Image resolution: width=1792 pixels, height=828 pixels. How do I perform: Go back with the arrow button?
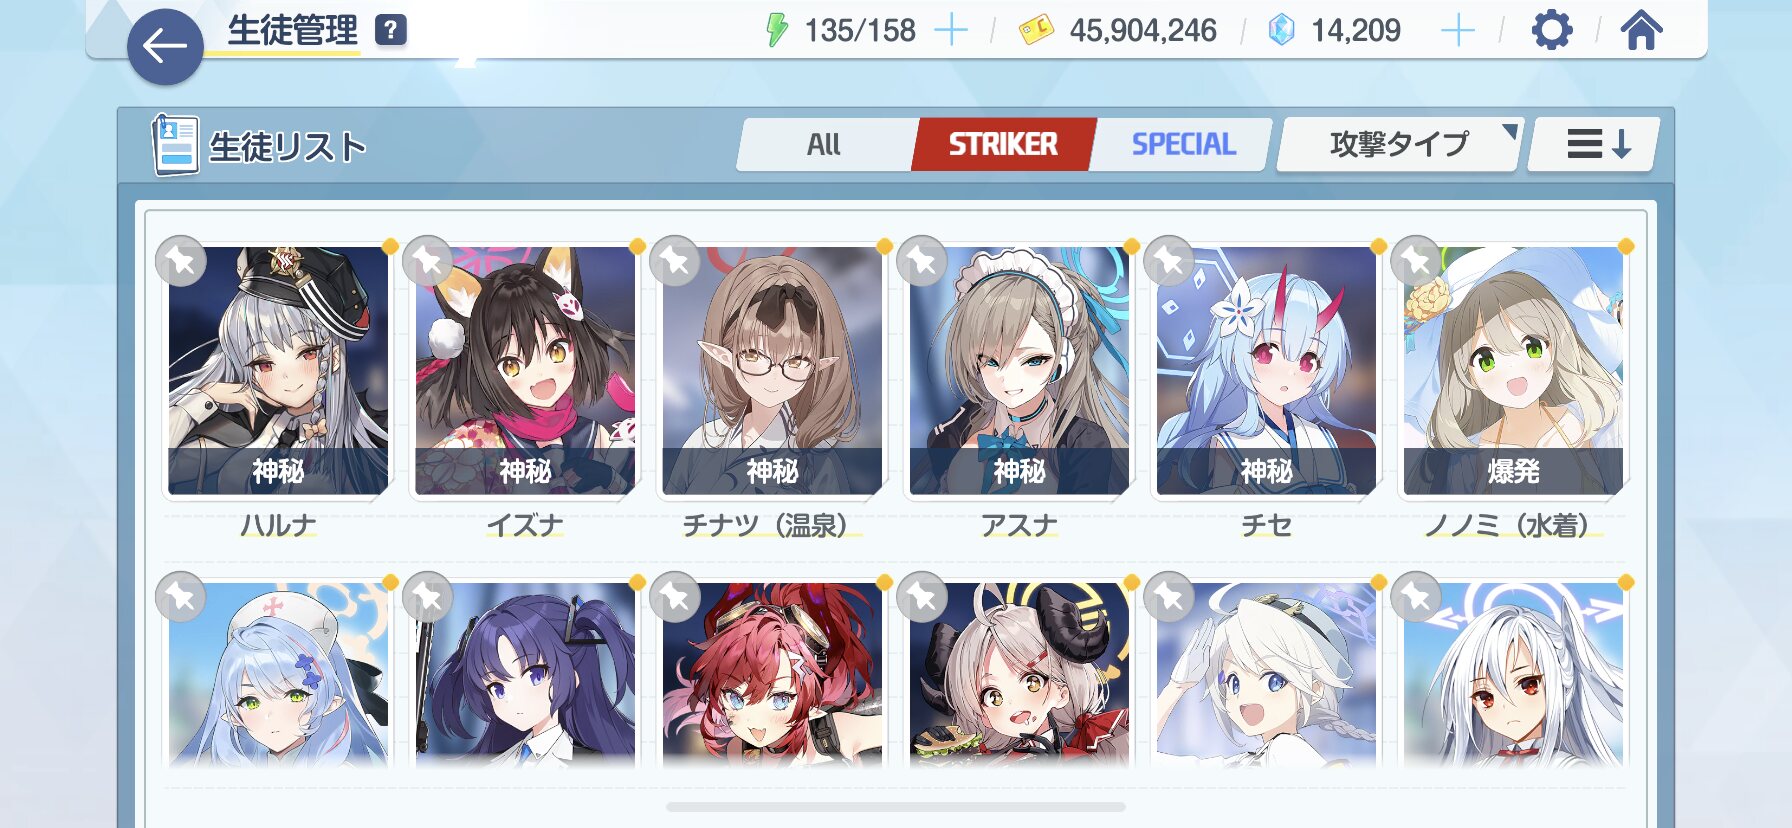pos(165,46)
